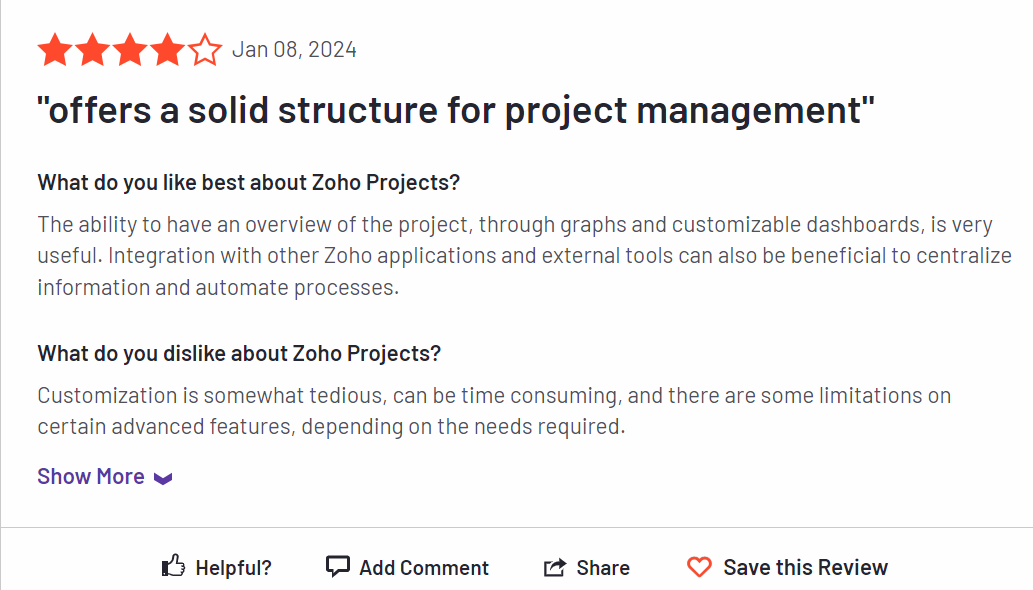Click the Add Comment text button
The width and height of the screenshot is (1033, 590).
(424, 568)
